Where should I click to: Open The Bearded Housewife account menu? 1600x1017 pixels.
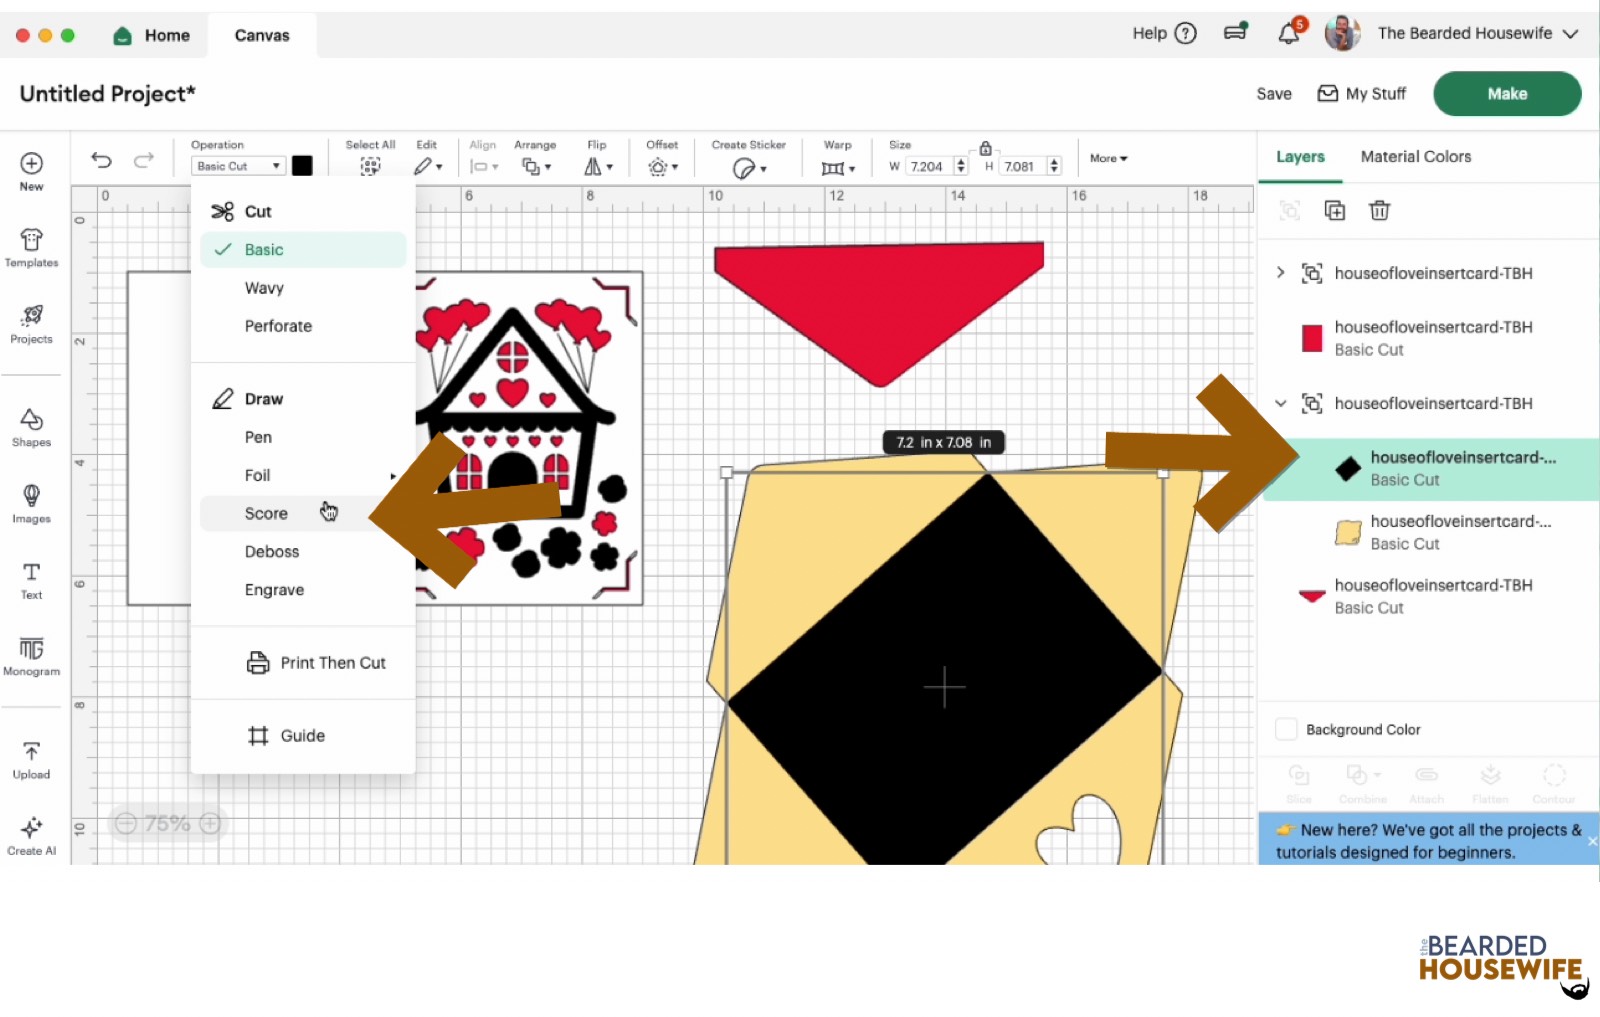coord(1478,33)
